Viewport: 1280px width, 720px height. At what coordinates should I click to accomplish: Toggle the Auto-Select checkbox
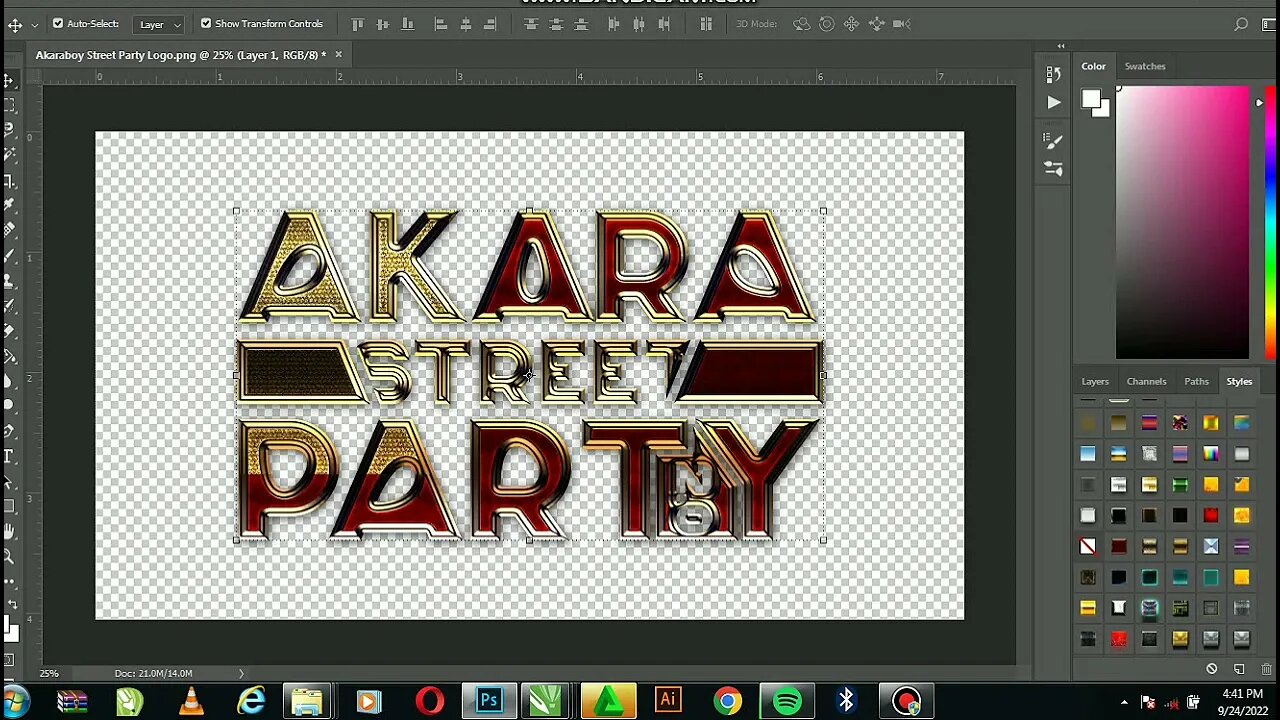tap(58, 23)
